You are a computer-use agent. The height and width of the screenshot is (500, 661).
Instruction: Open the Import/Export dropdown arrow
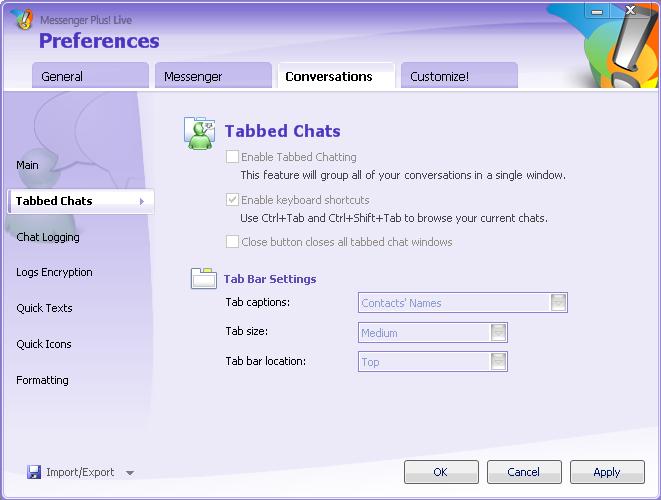click(130, 473)
